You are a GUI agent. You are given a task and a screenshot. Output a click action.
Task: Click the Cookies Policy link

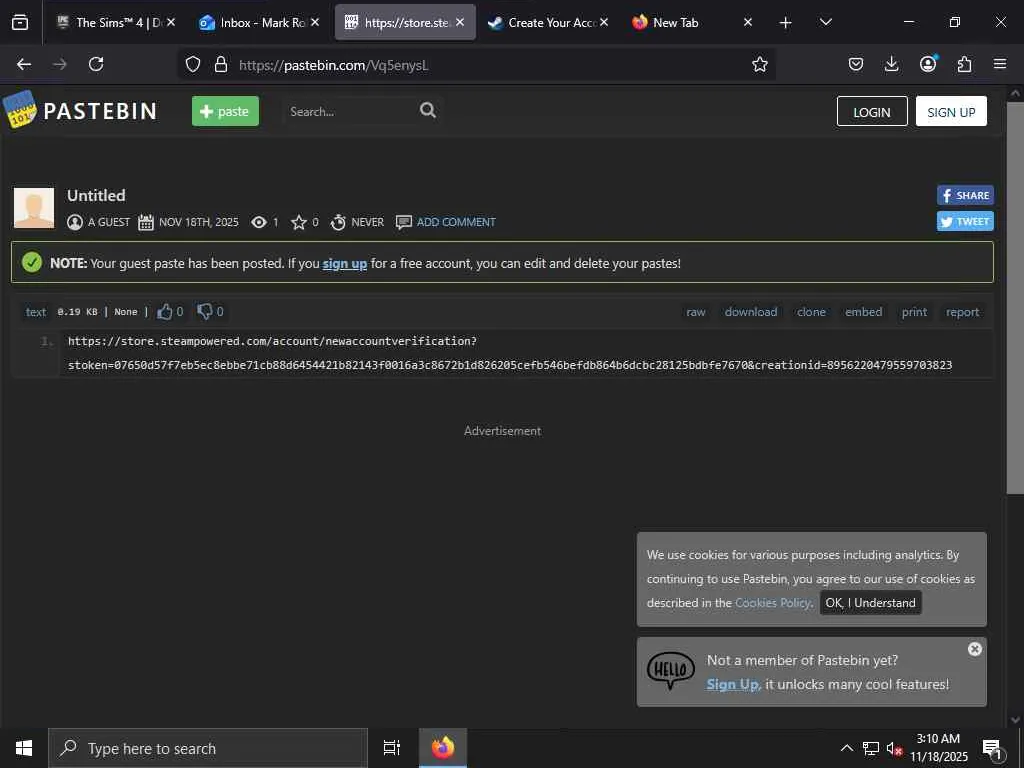point(773,603)
